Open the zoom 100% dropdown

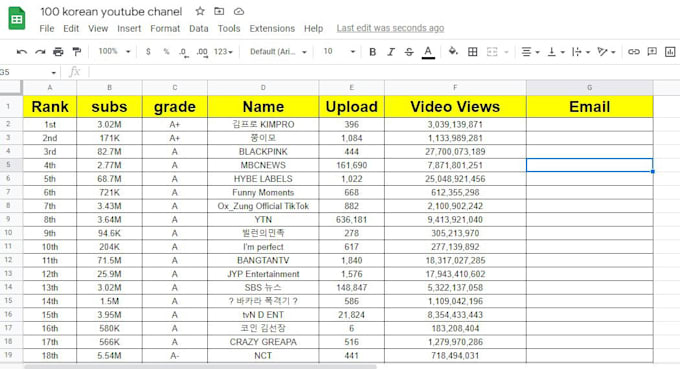coord(114,52)
